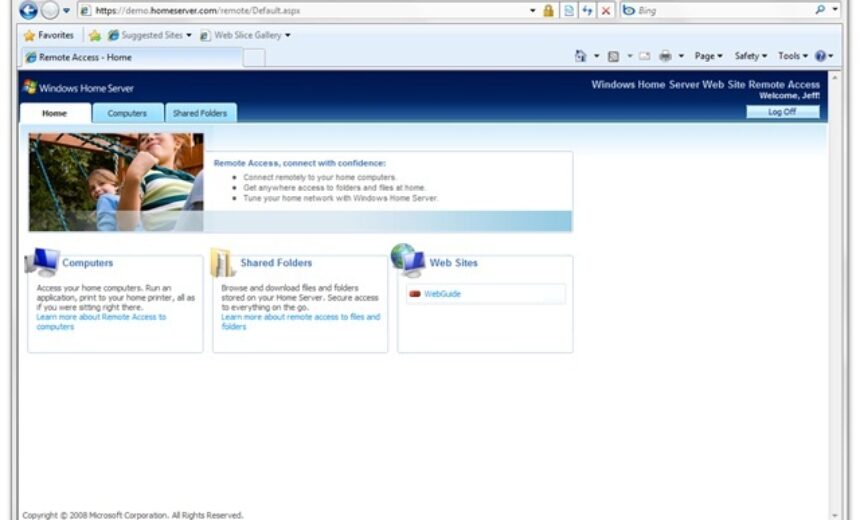Open Learn more about remote access to files link

click(x=301, y=322)
